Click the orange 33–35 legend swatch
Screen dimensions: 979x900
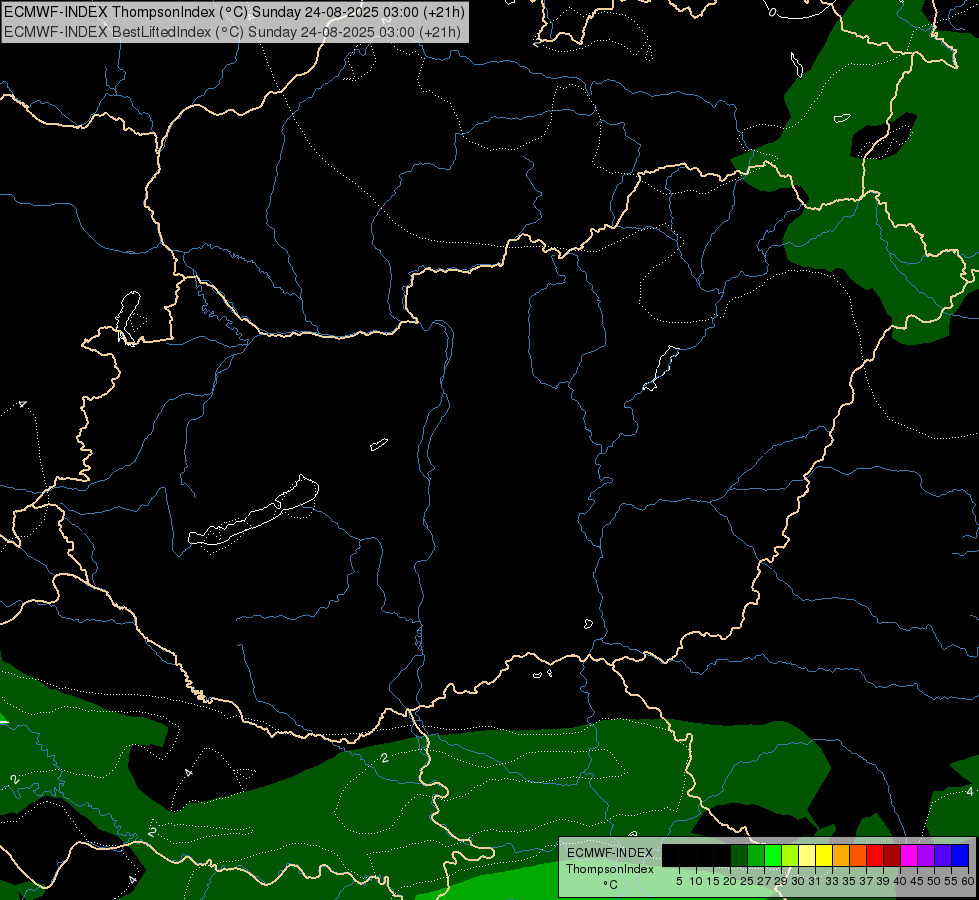click(841, 855)
